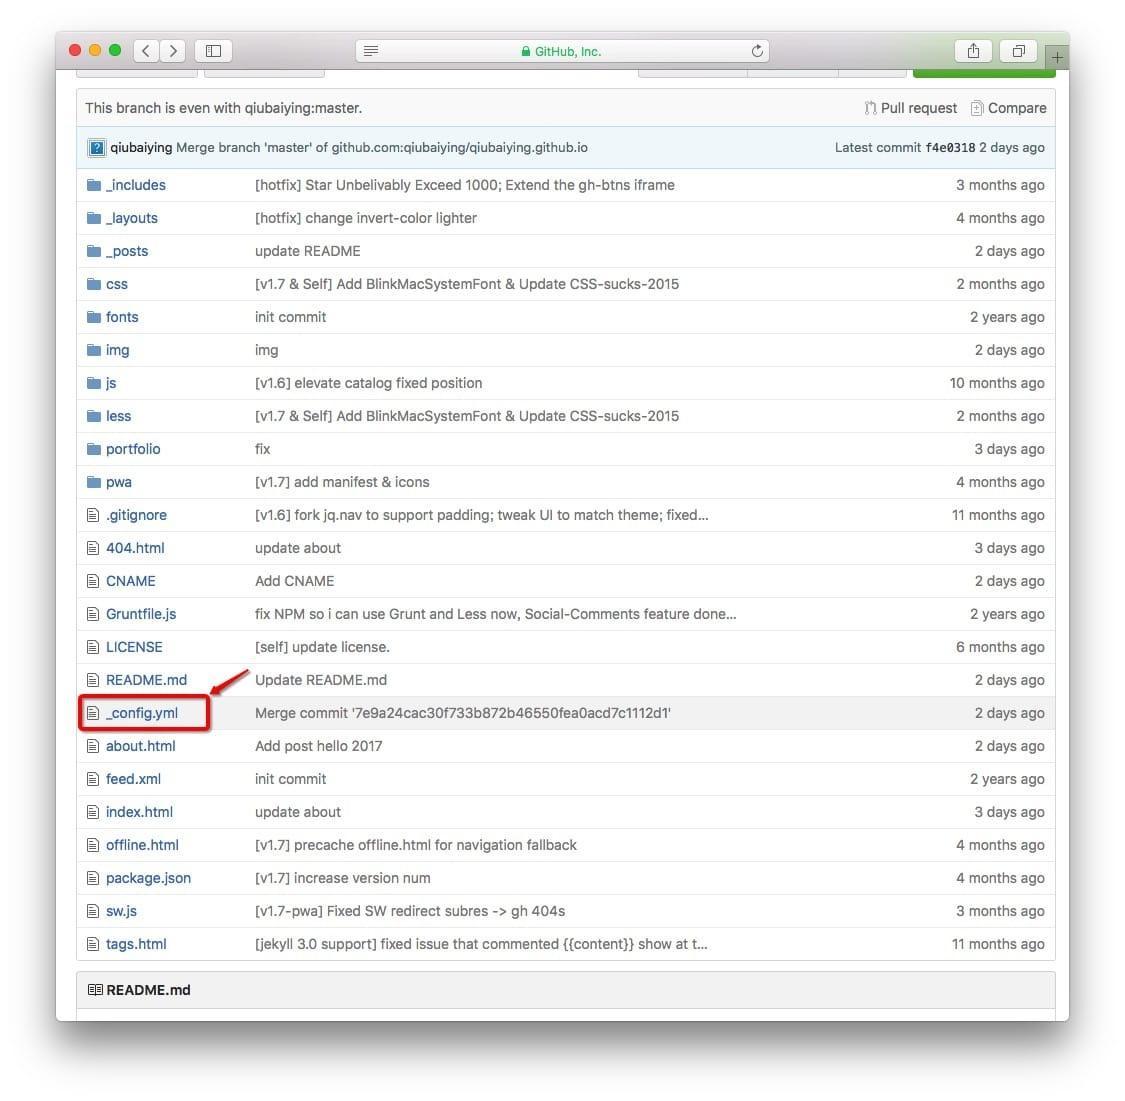Open the package.json file
The width and height of the screenshot is (1125, 1101).
coord(148,878)
